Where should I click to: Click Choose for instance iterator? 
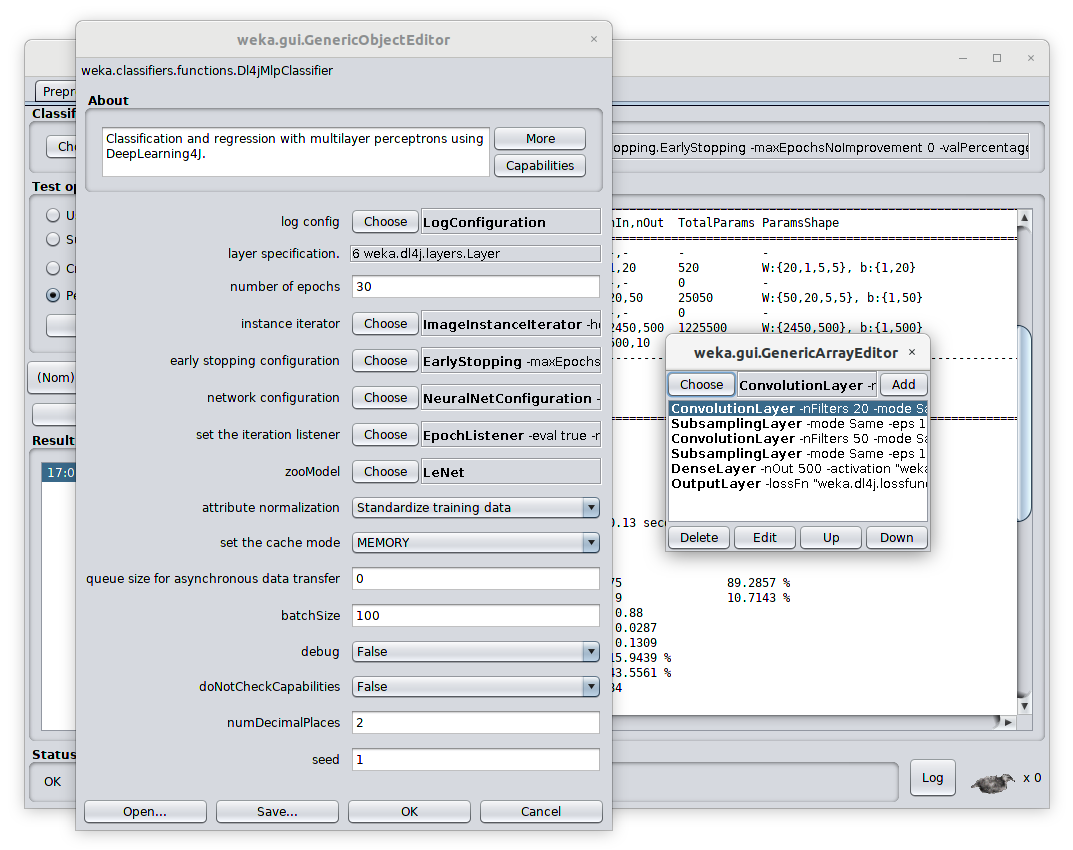pos(385,323)
